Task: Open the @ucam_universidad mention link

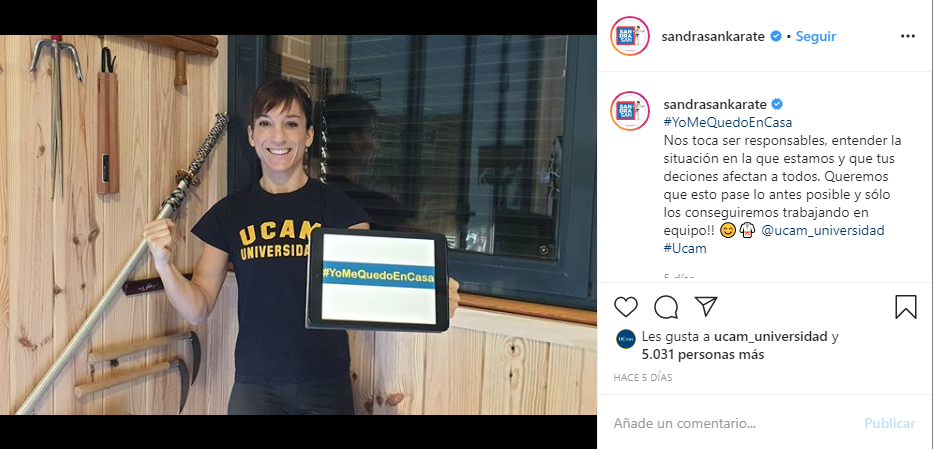Action: tap(823, 230)
